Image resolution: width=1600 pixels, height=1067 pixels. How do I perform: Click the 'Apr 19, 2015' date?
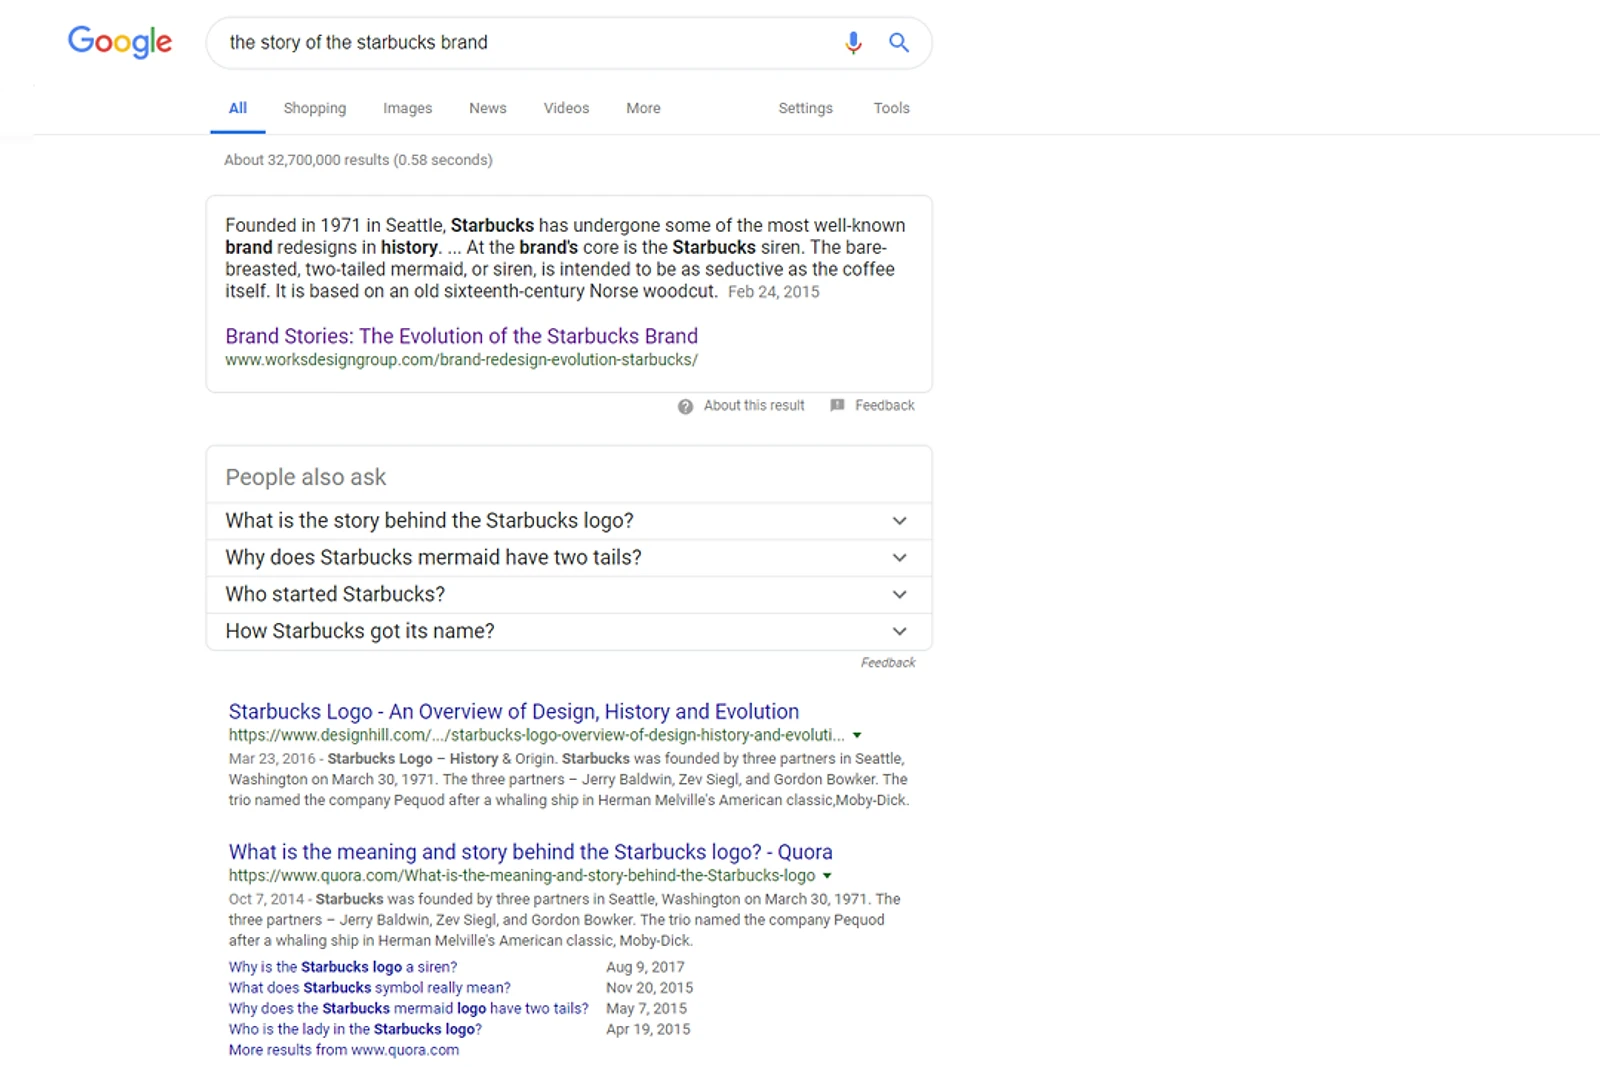click(x=648, y=1029)
